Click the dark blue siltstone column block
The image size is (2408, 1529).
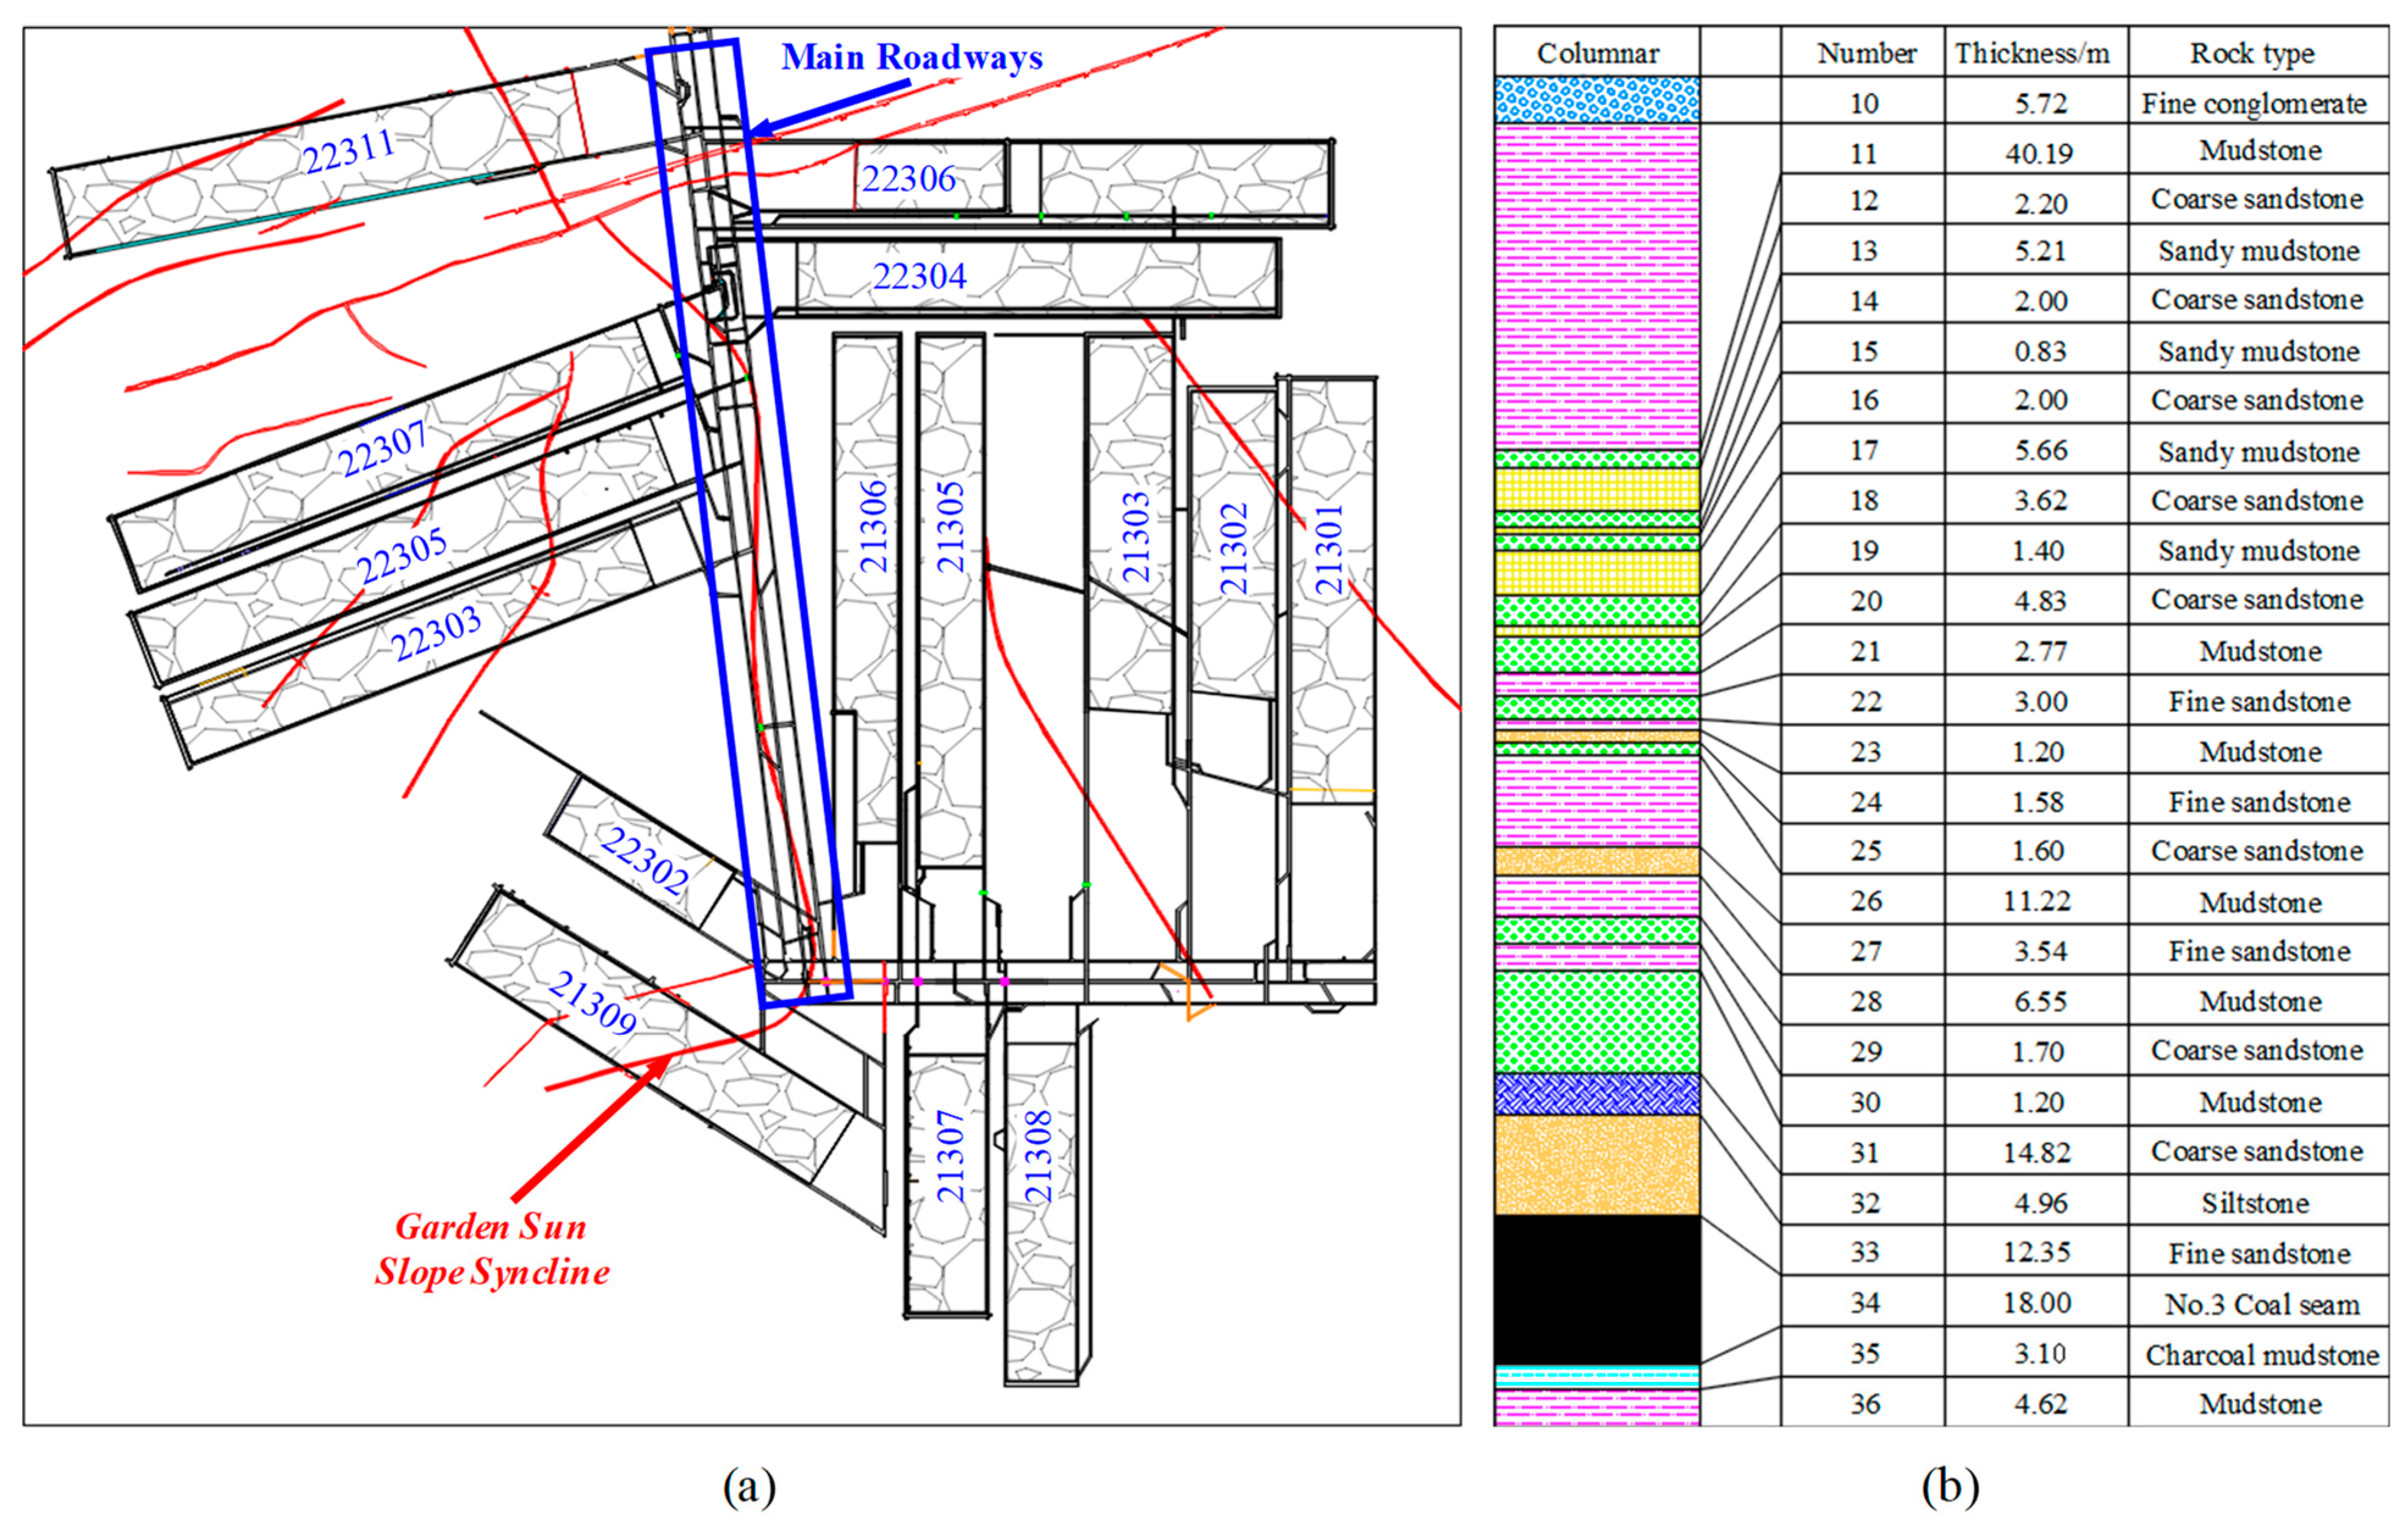1597,1094
